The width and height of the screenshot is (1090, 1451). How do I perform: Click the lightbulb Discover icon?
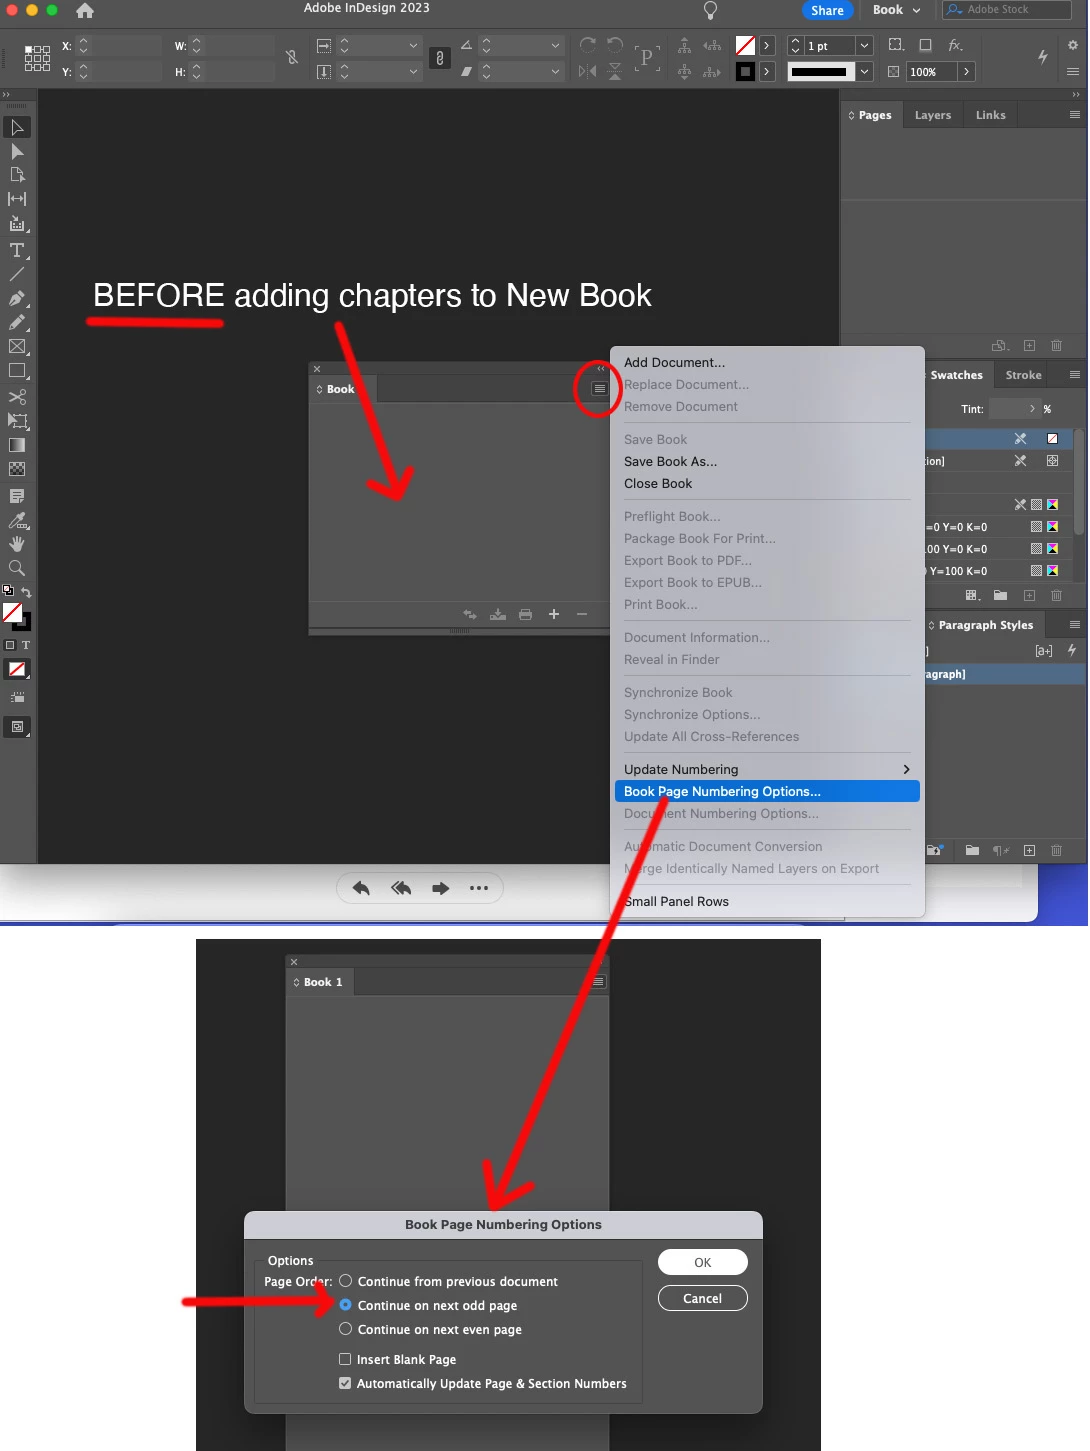[710, 10]
